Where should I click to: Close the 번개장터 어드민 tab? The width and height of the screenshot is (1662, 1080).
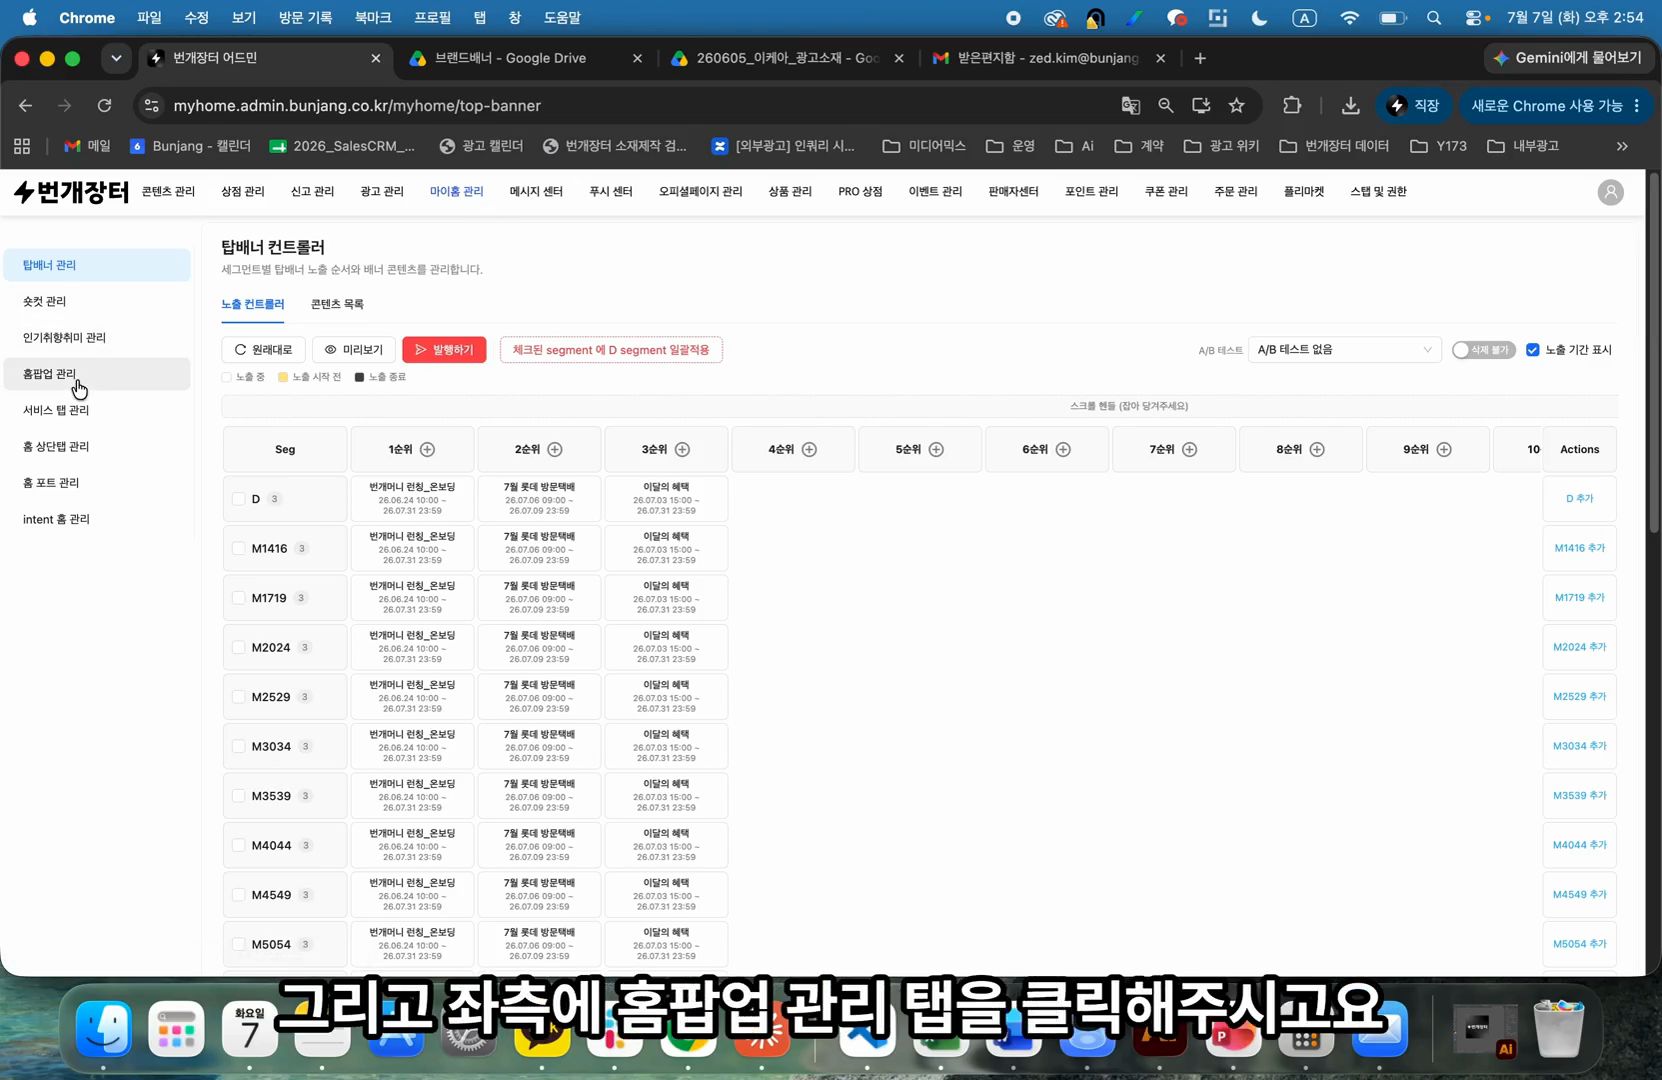(376, 58)
